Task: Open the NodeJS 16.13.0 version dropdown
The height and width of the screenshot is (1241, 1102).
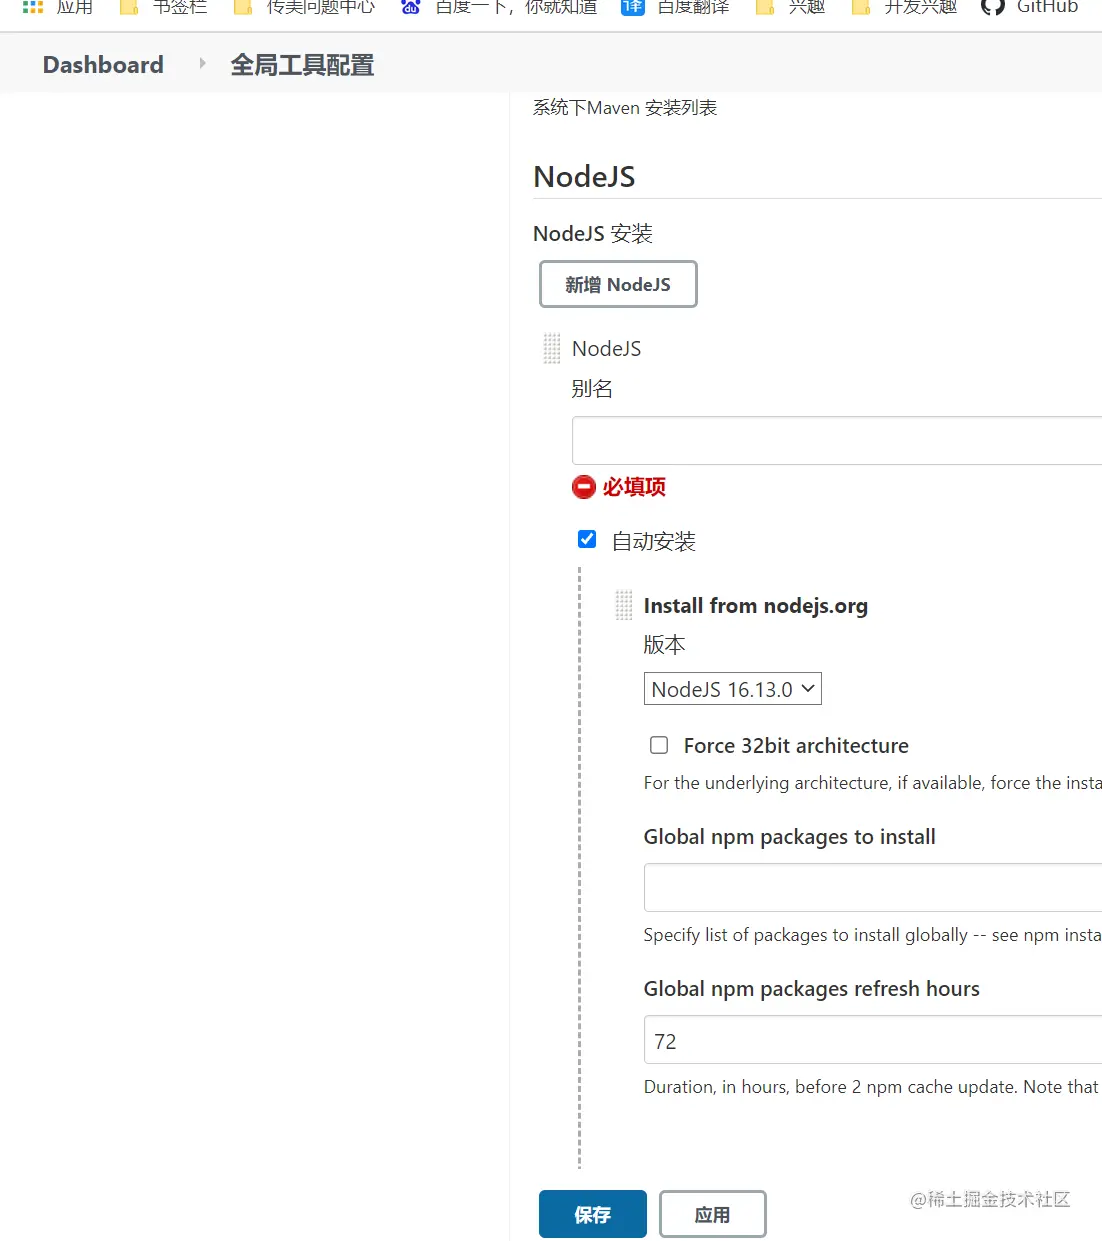Action: click(x=733, y=689)
